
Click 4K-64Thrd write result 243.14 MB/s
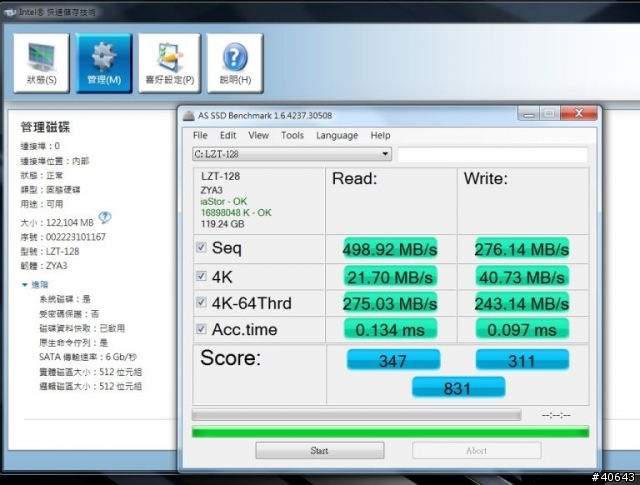(x=522, y=303)
